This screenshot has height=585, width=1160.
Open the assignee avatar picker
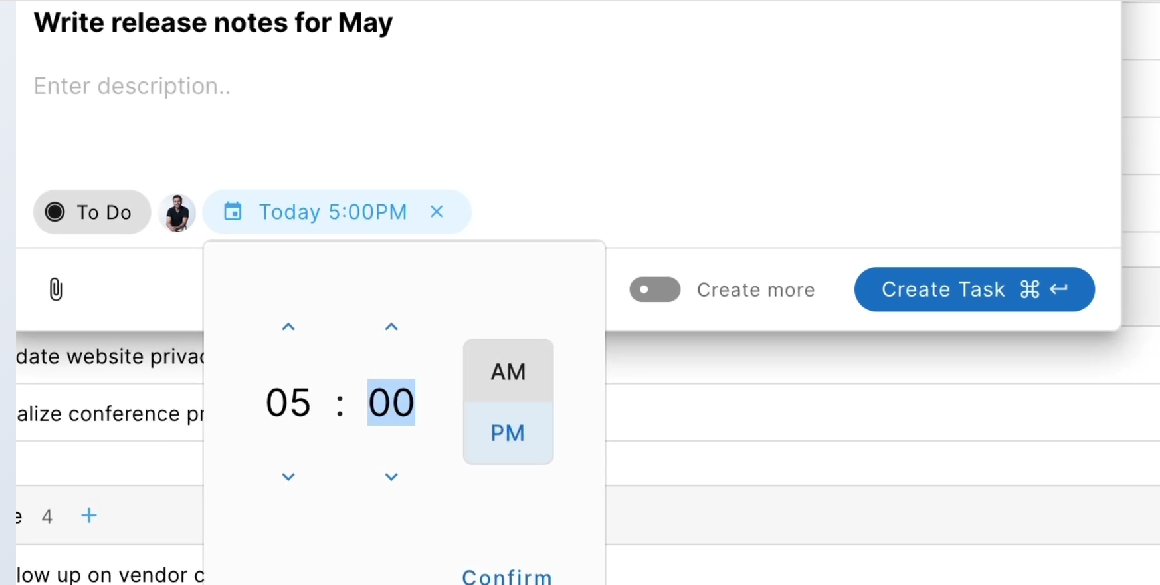[177, 212]
